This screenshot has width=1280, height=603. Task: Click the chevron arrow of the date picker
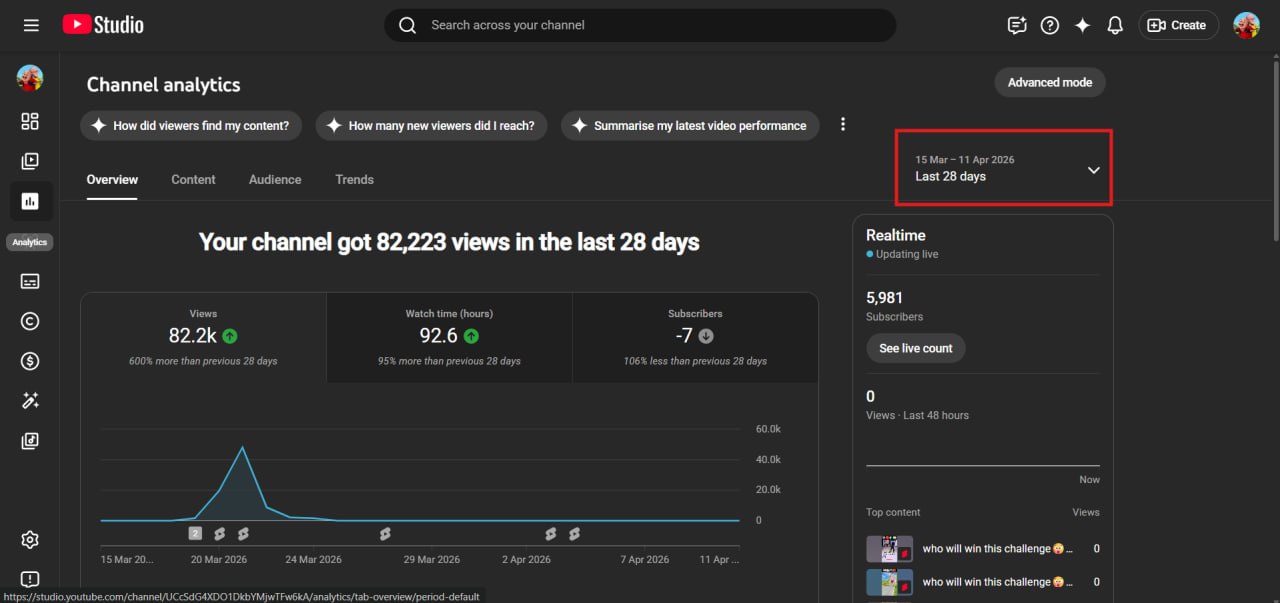[x=1093, y=169]
